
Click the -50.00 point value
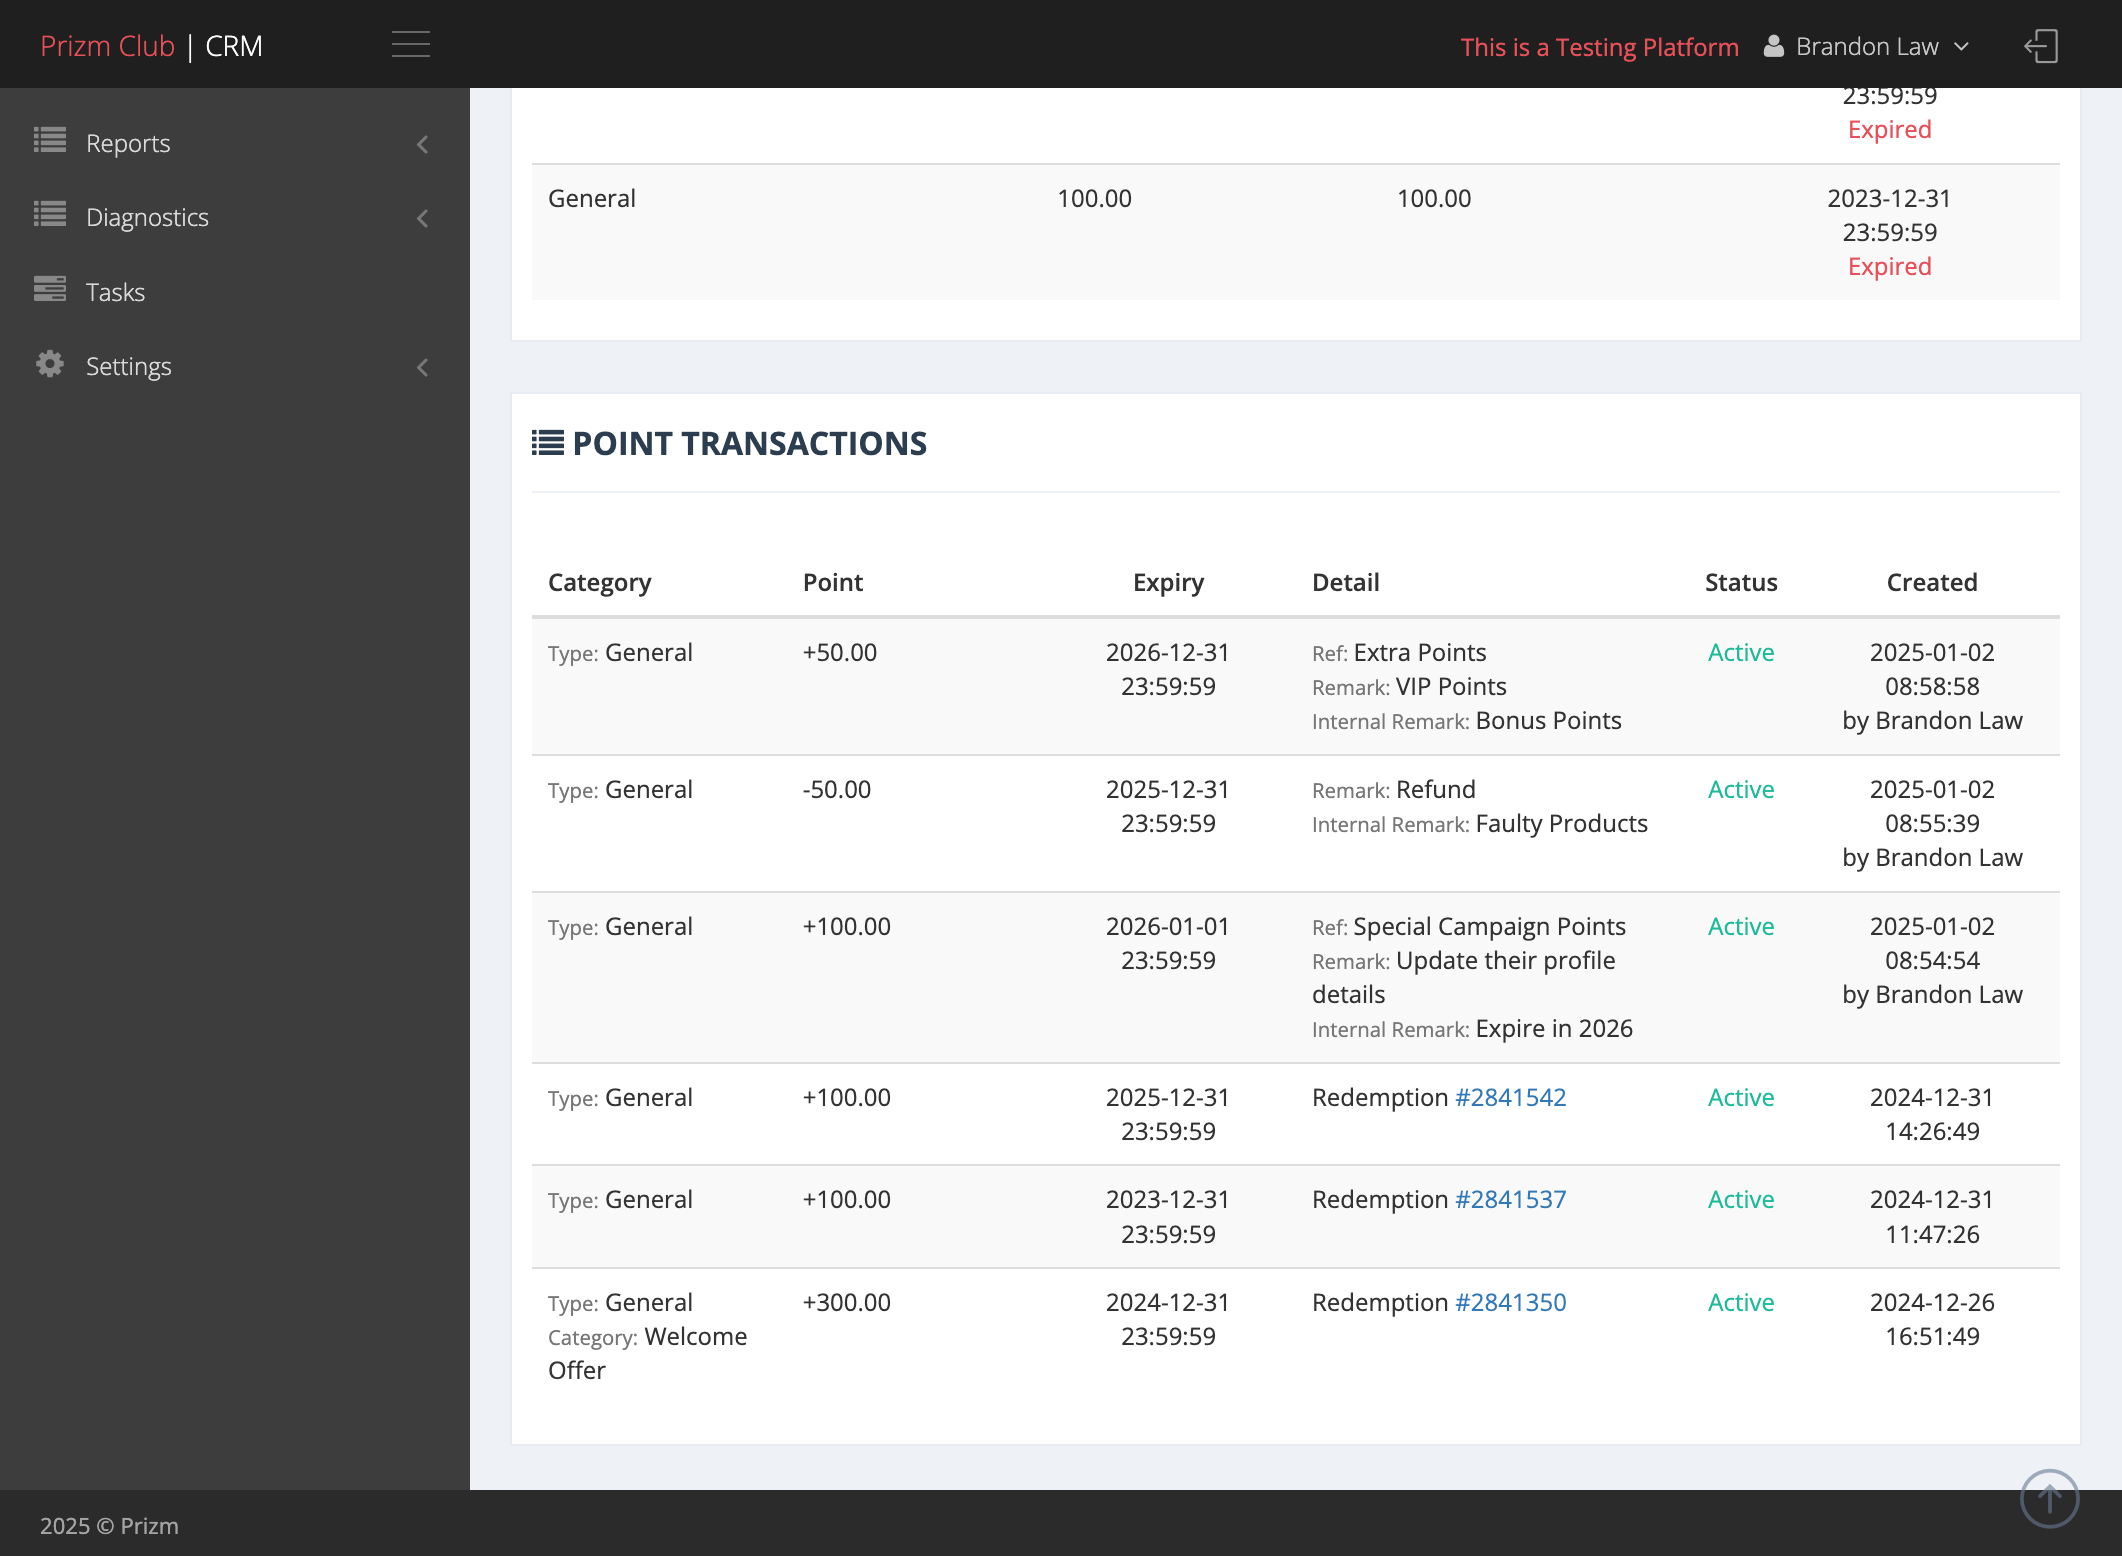[837, 789]
